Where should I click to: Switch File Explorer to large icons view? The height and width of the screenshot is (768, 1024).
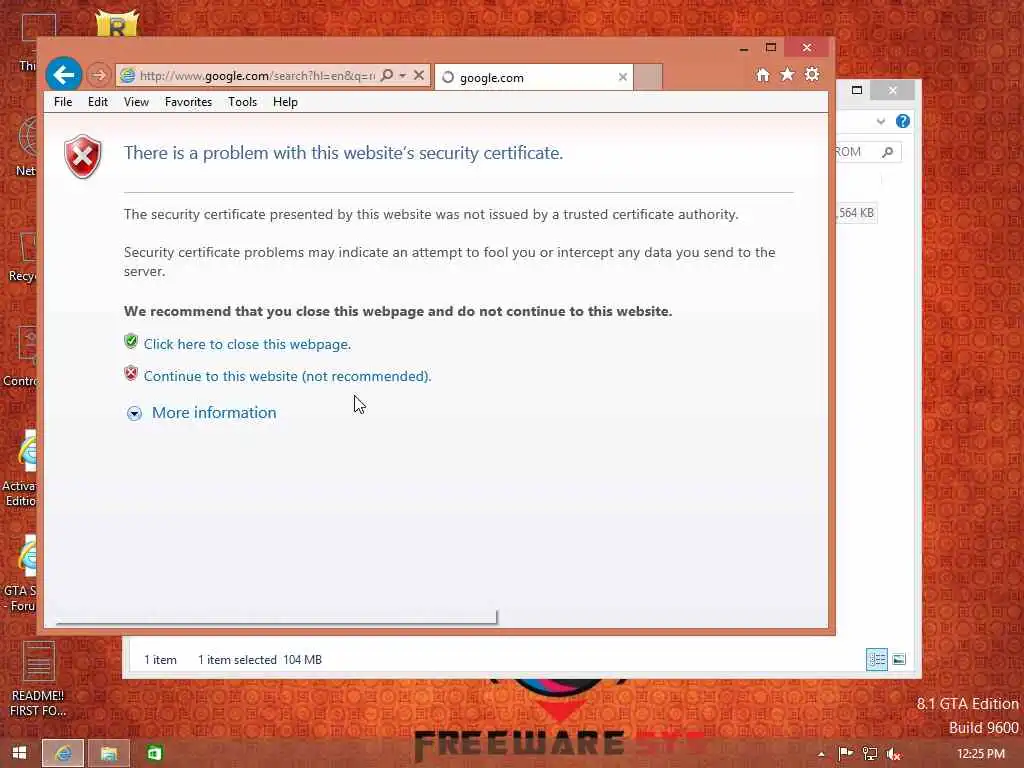(x=899, y=660)
